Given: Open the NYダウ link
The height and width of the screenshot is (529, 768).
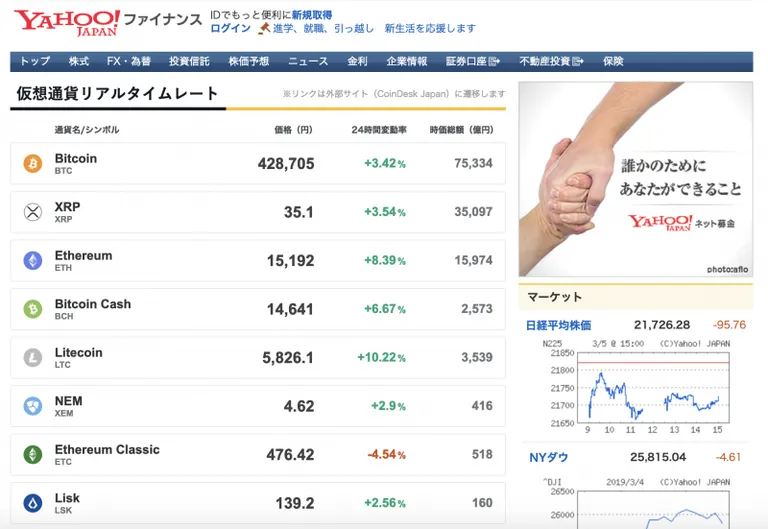Looking at the screenshot, I should (549, 457).
